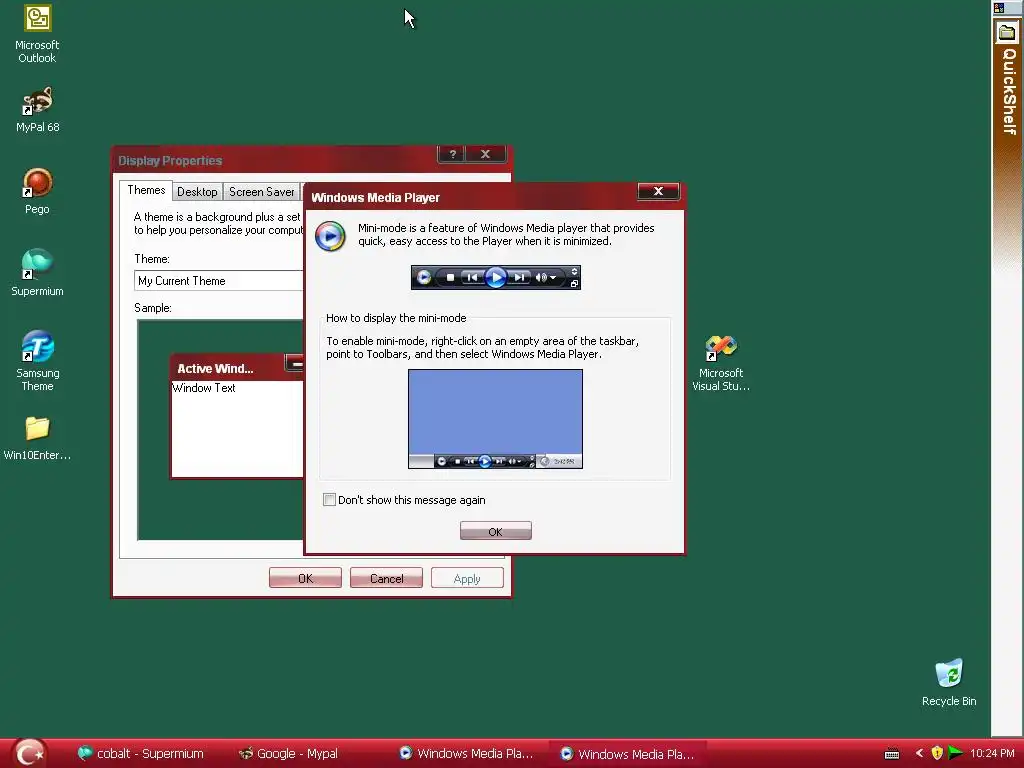The height and width of the screenshot is (768, 1024).
Task: Click Apply in the Display Properties window
Action: 467,579
